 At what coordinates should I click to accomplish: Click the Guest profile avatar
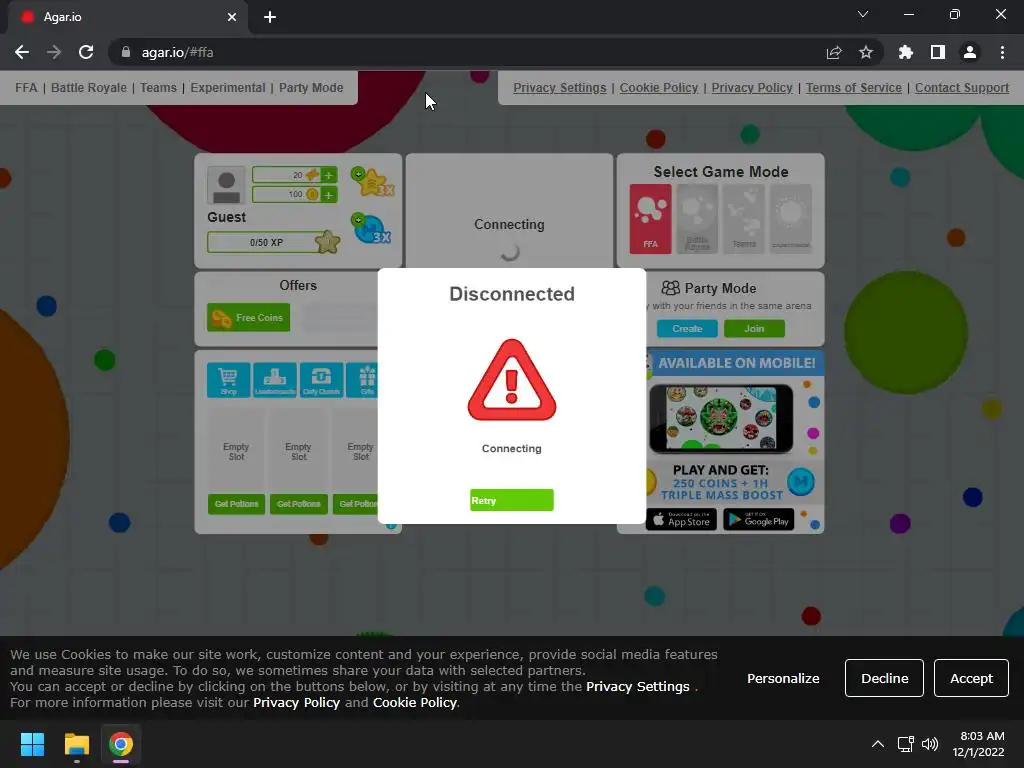click(x=226, y=185)
